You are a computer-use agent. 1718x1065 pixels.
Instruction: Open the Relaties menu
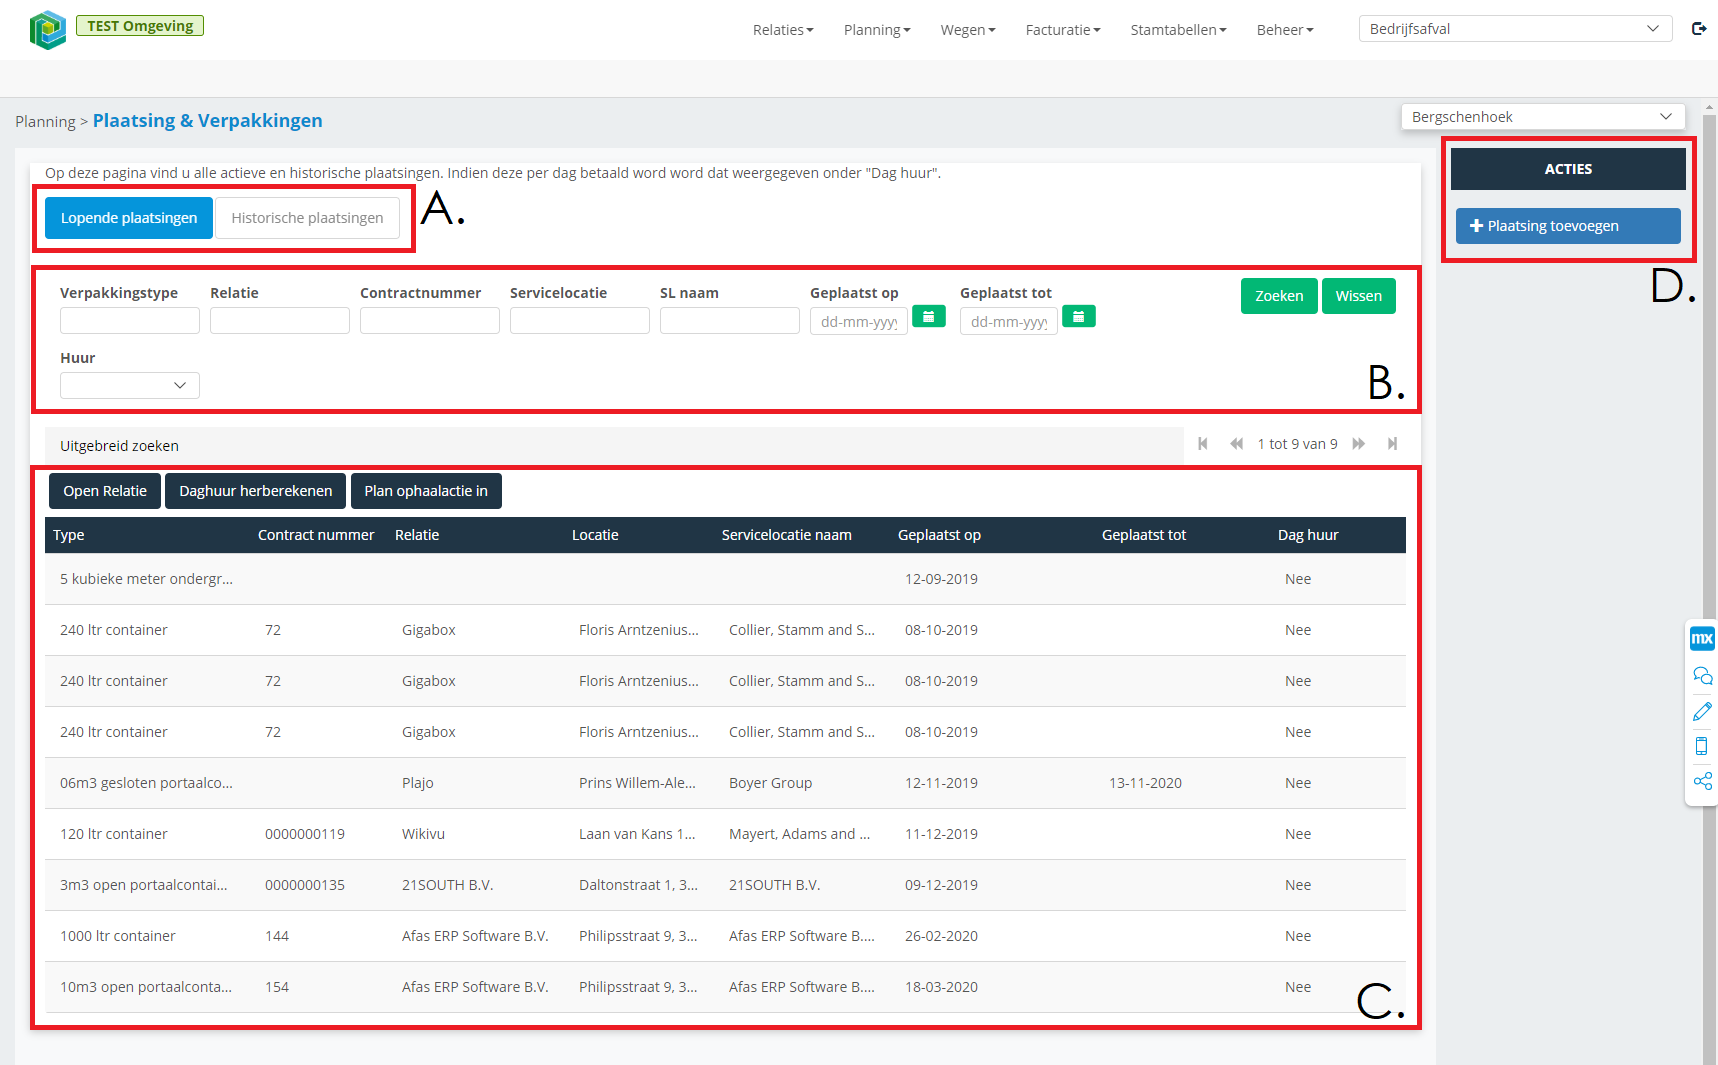click(x=783, y=30)
